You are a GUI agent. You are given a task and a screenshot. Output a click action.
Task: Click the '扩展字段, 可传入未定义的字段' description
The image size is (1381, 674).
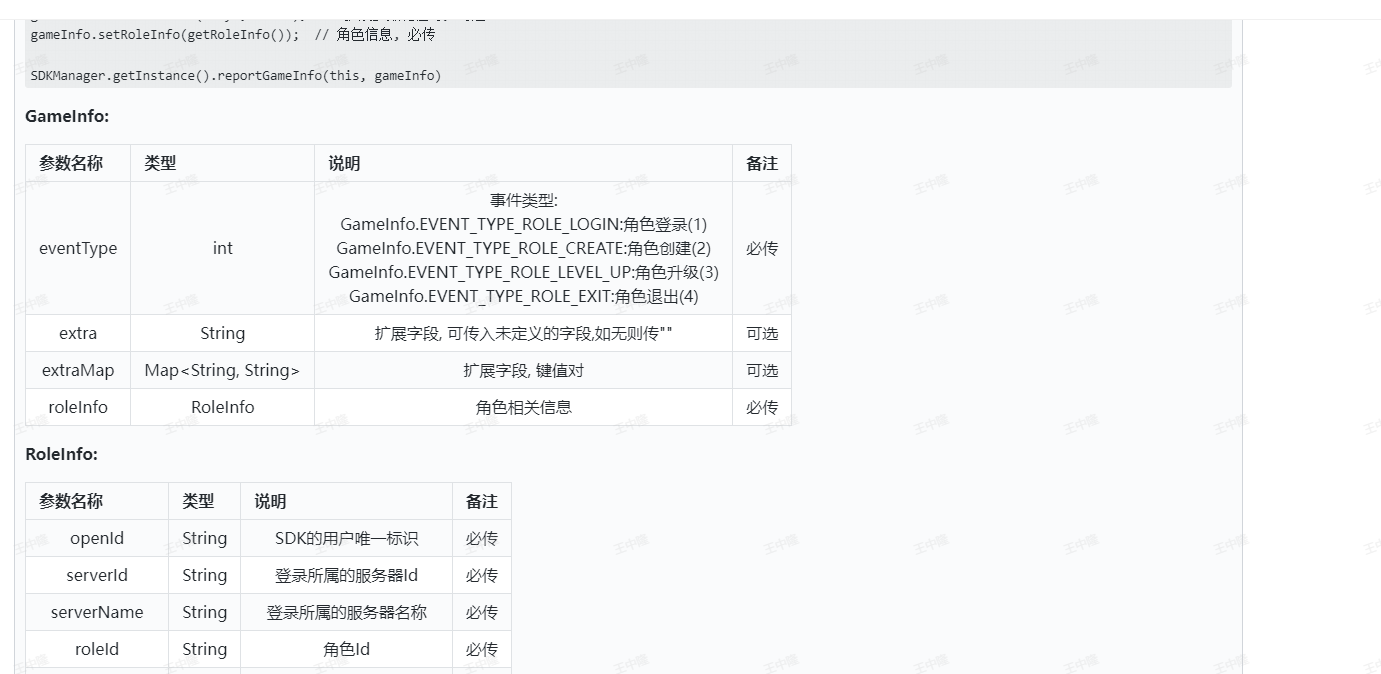pyautogui.click(x=524, y=333)
